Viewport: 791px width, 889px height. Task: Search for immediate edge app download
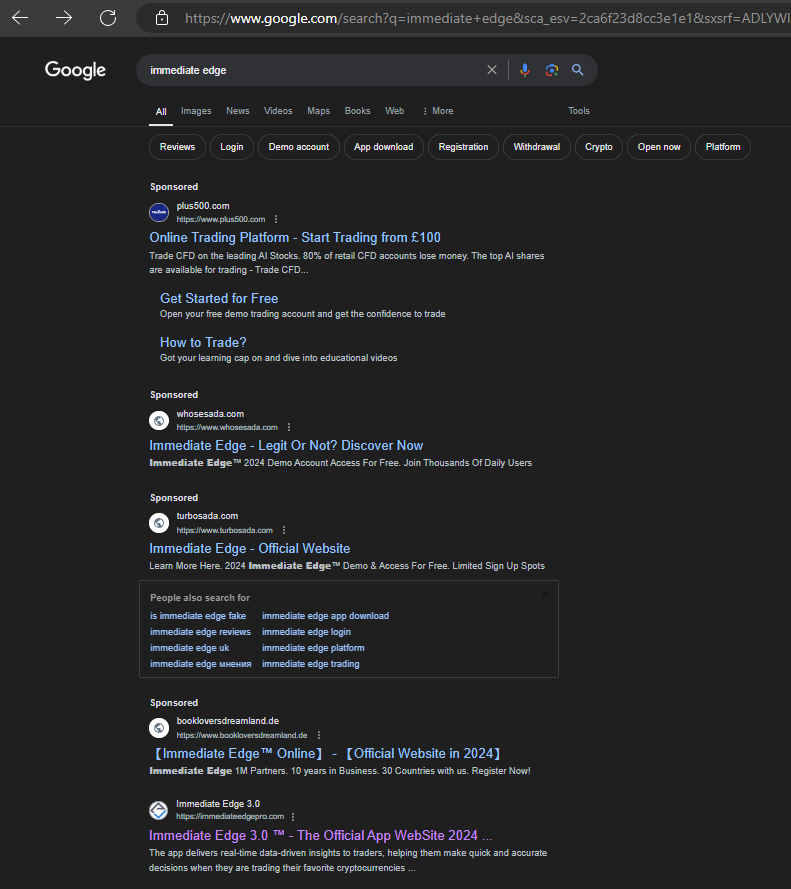tap(325, 616)
